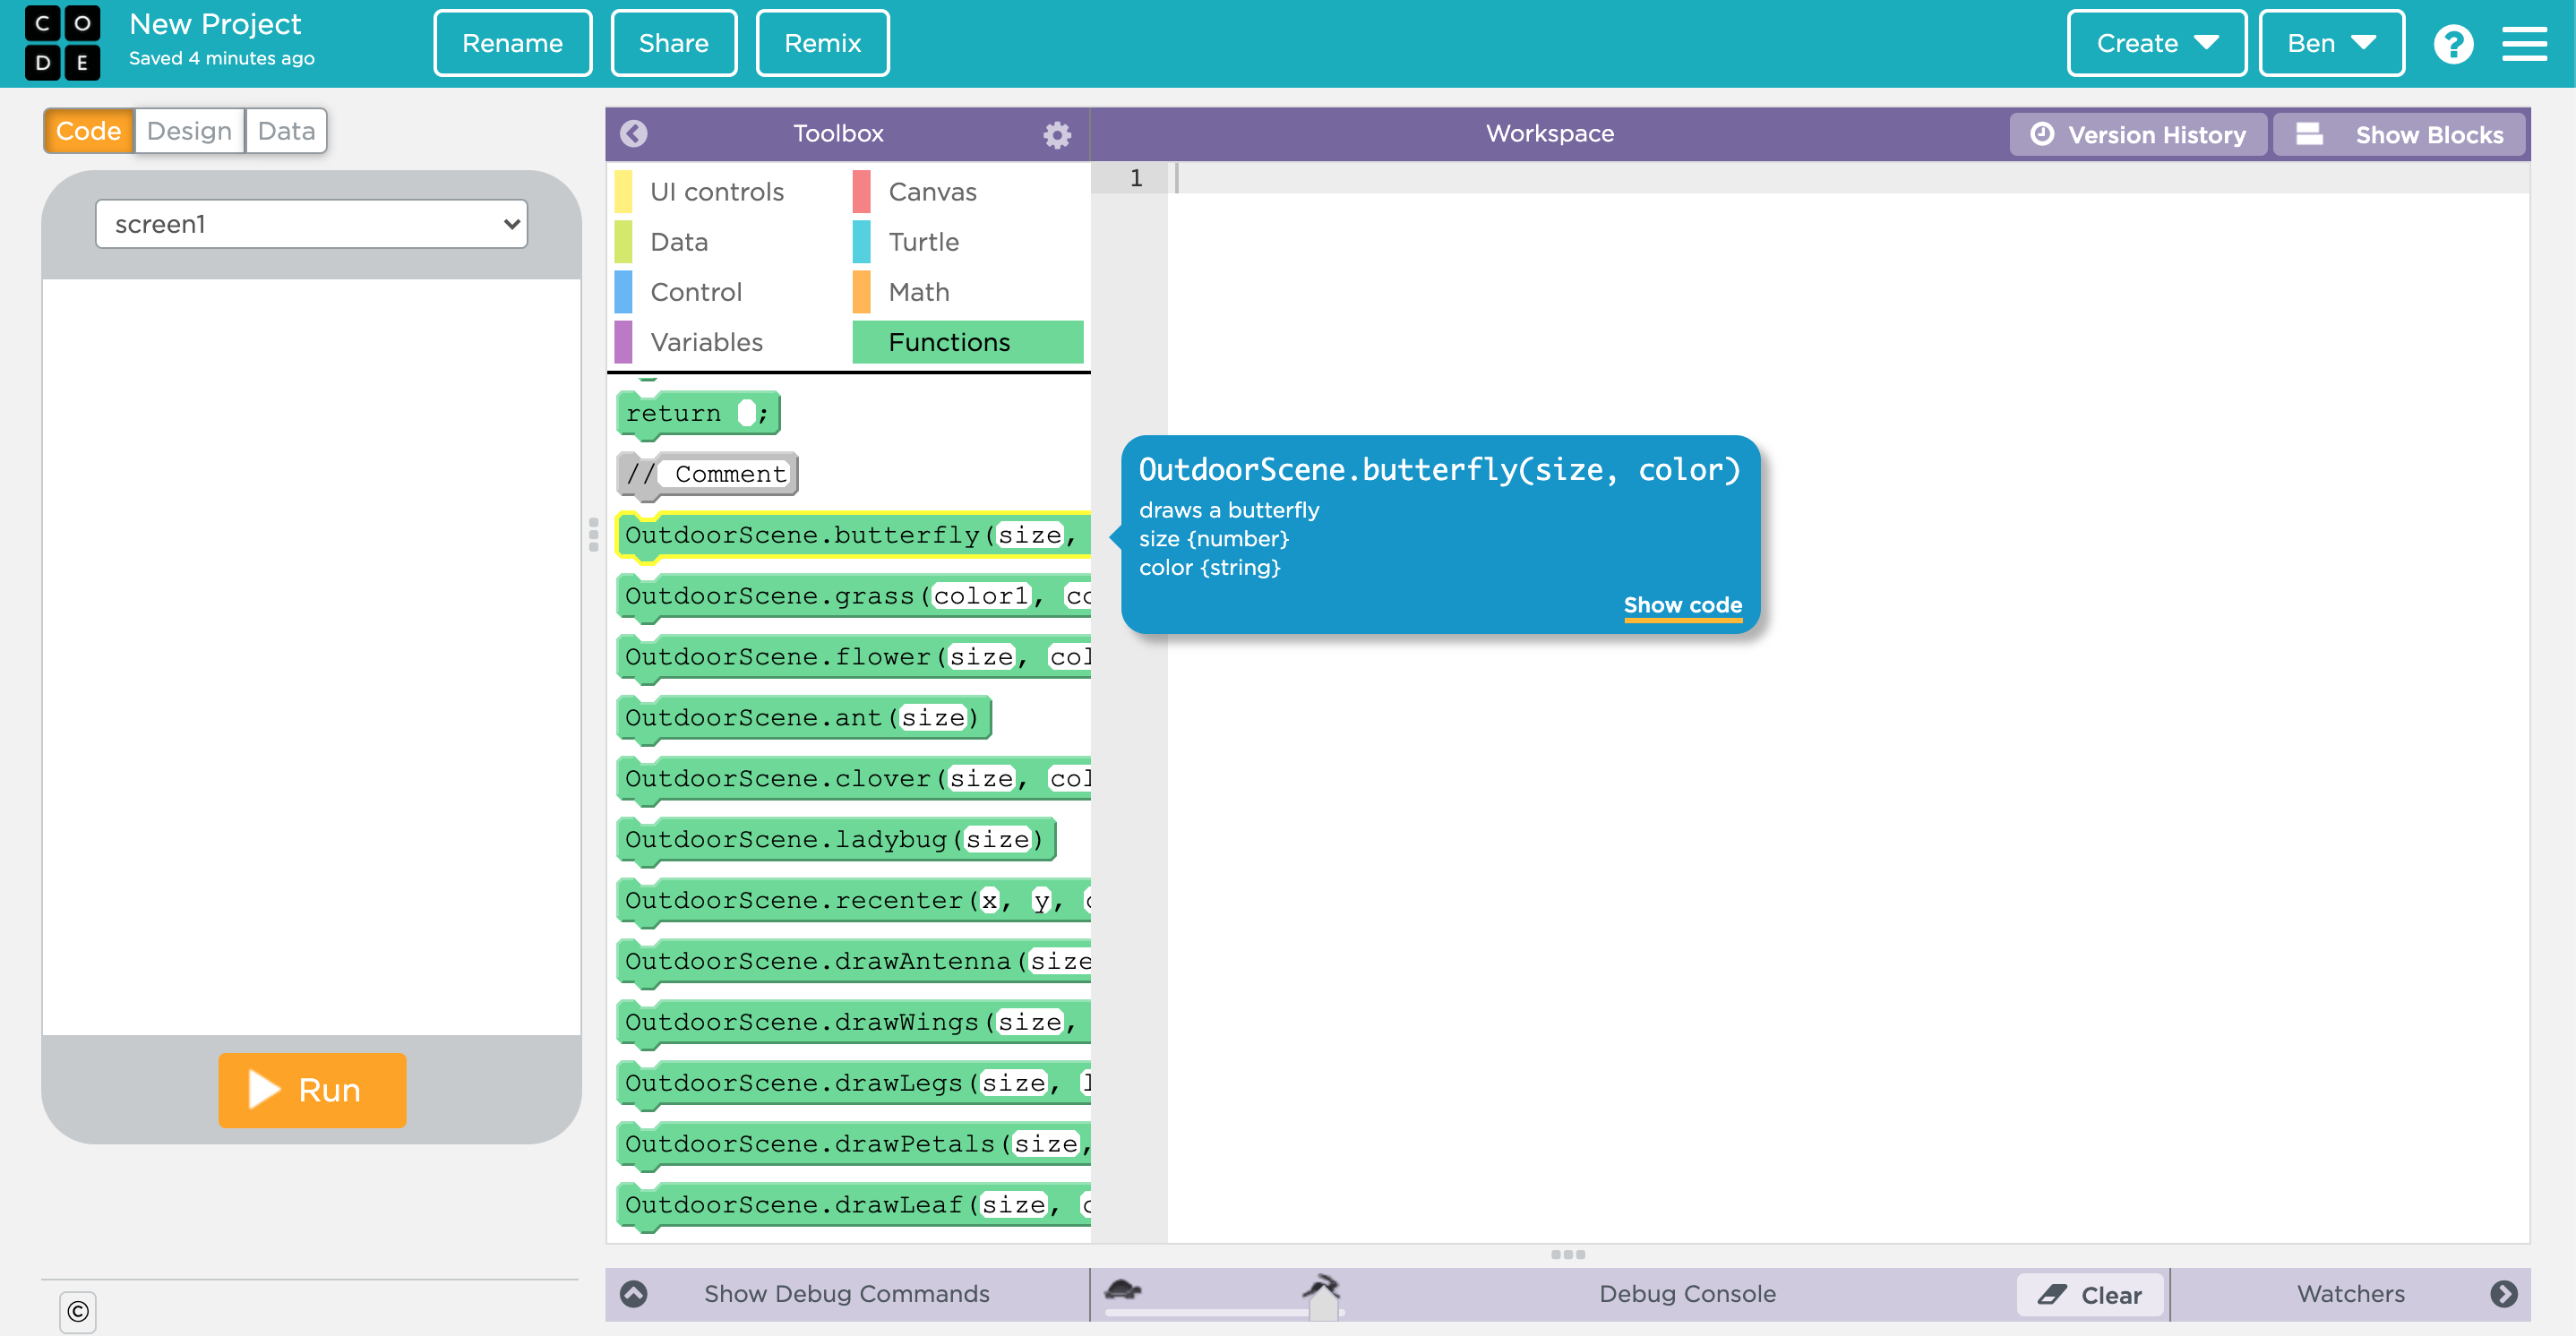Click the Remix button
Image resolution: width=2576 pixels, height=1336 pixels.
pos(822,43)
